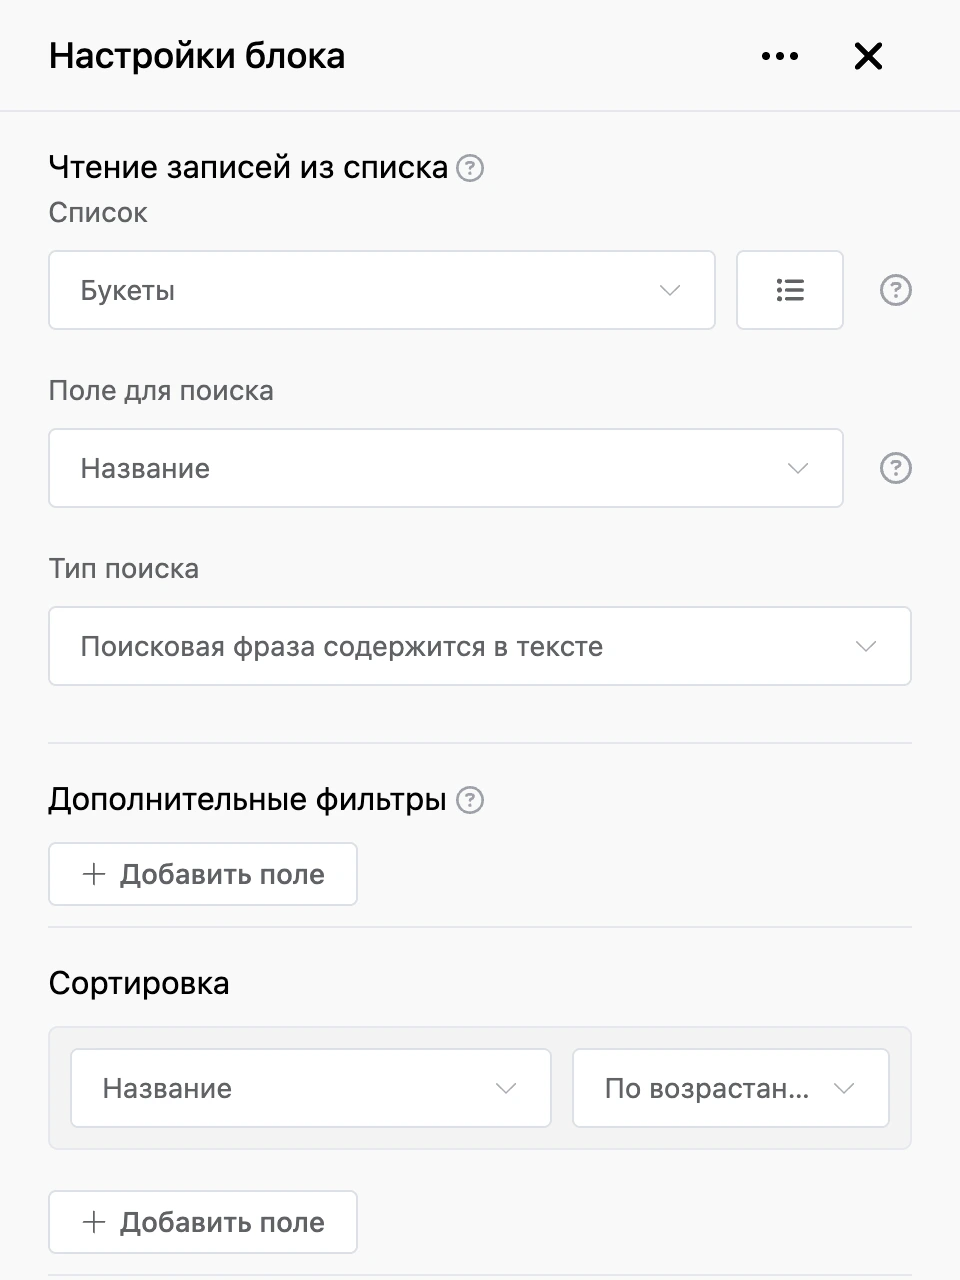Screen dimensions: 960x1280
Task: Click help icon beside Поле для поиска dropdown
Action: [x=895, y=468]
